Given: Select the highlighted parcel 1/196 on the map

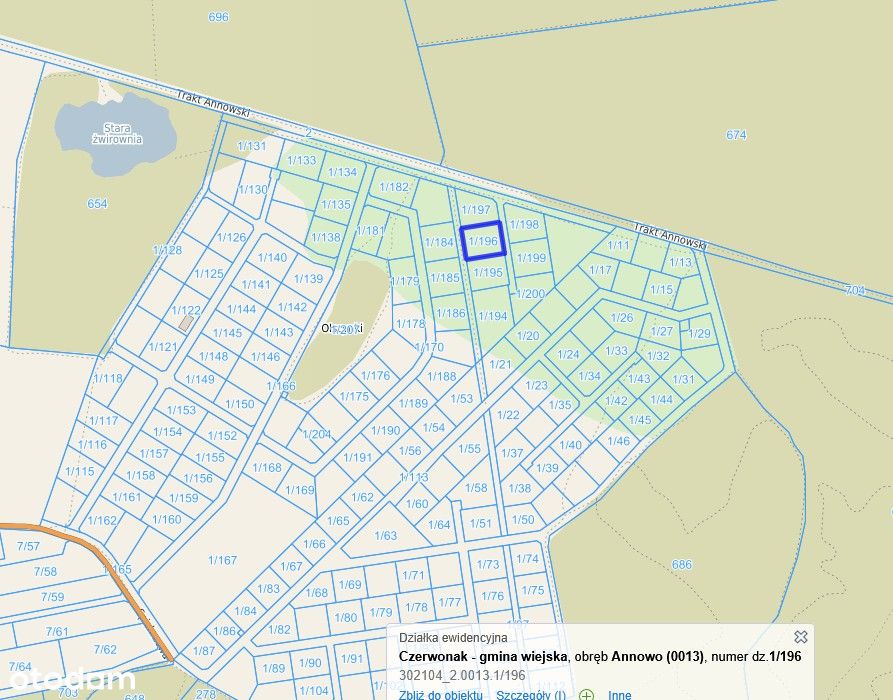Looking at the screenshot, I should (483, 241).
